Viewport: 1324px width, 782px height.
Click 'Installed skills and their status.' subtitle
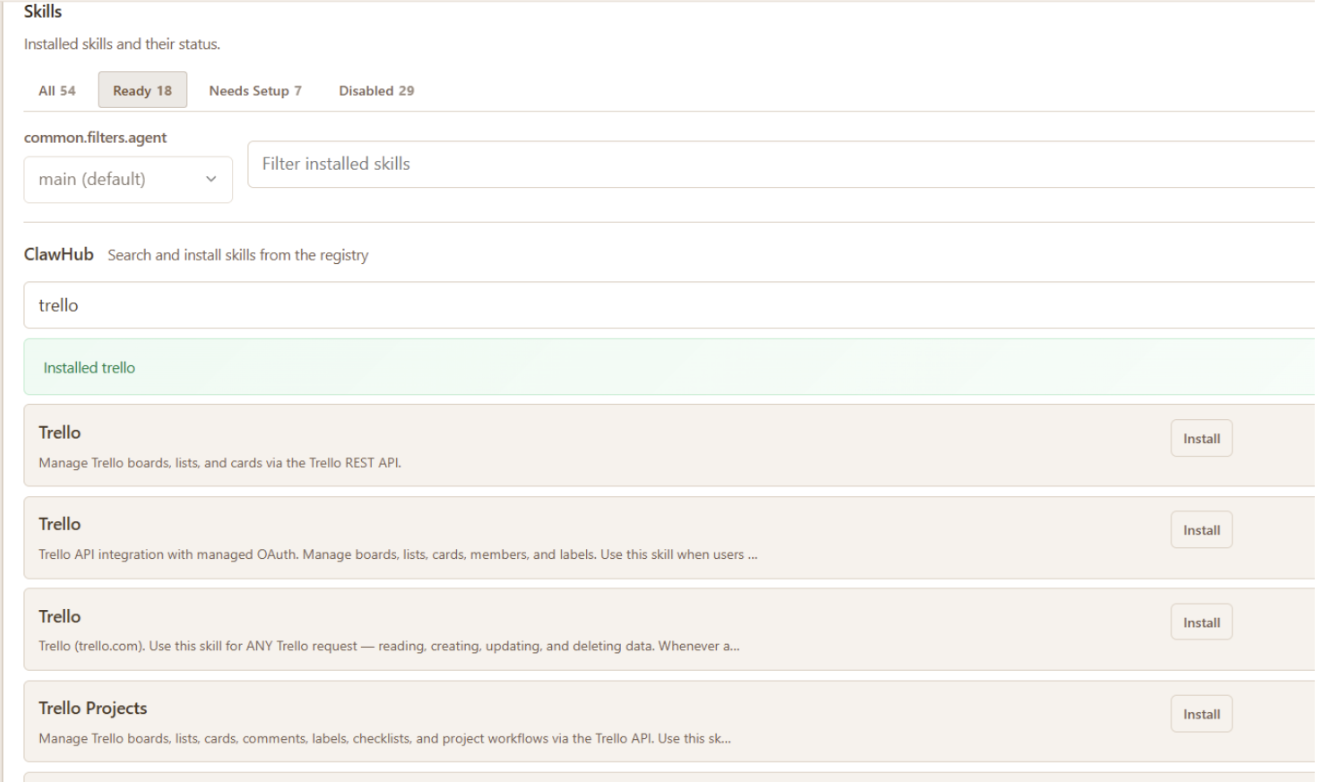[x=122, y=44]
